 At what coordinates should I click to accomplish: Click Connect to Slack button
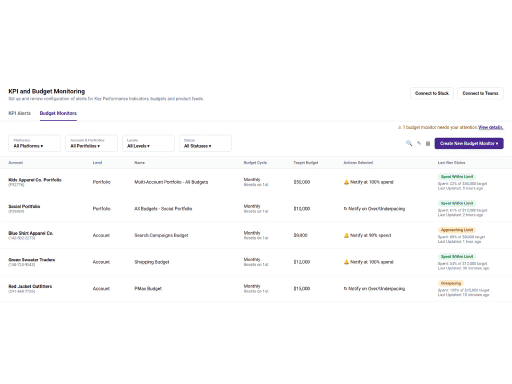click(432, 93)
